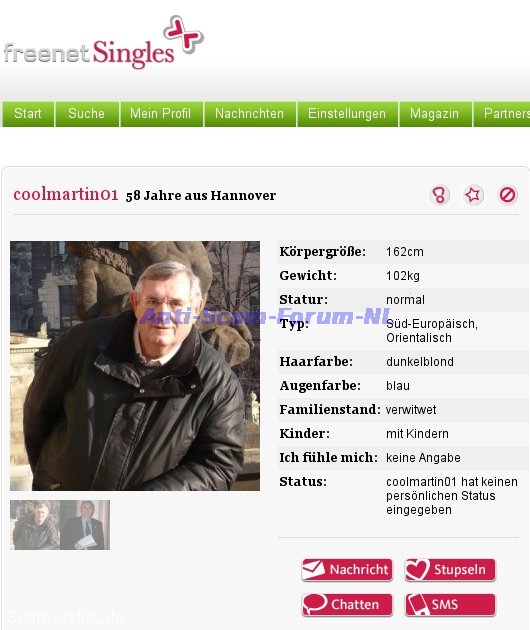Open the Nachrichten tab
Viewport: 530px width, 630px height.
250,114
